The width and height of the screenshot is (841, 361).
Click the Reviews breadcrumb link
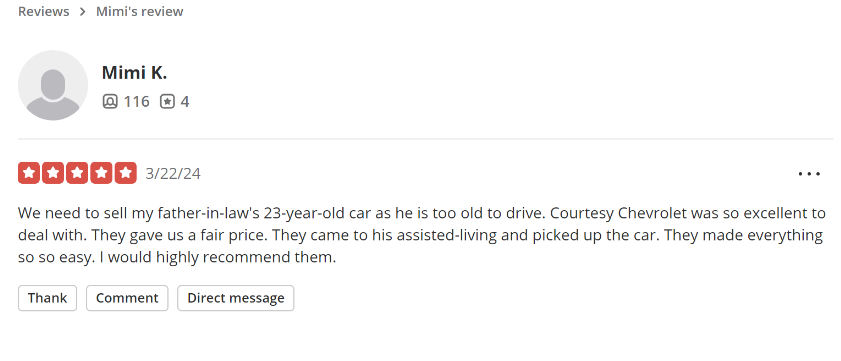click(x=43, y=11)
